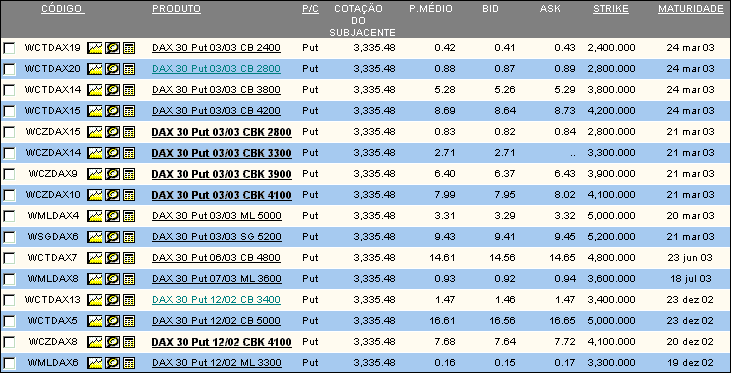Tick the checkbox for WCTDAX19
Screen dimensions: 731x373
[x=9, y=48]
